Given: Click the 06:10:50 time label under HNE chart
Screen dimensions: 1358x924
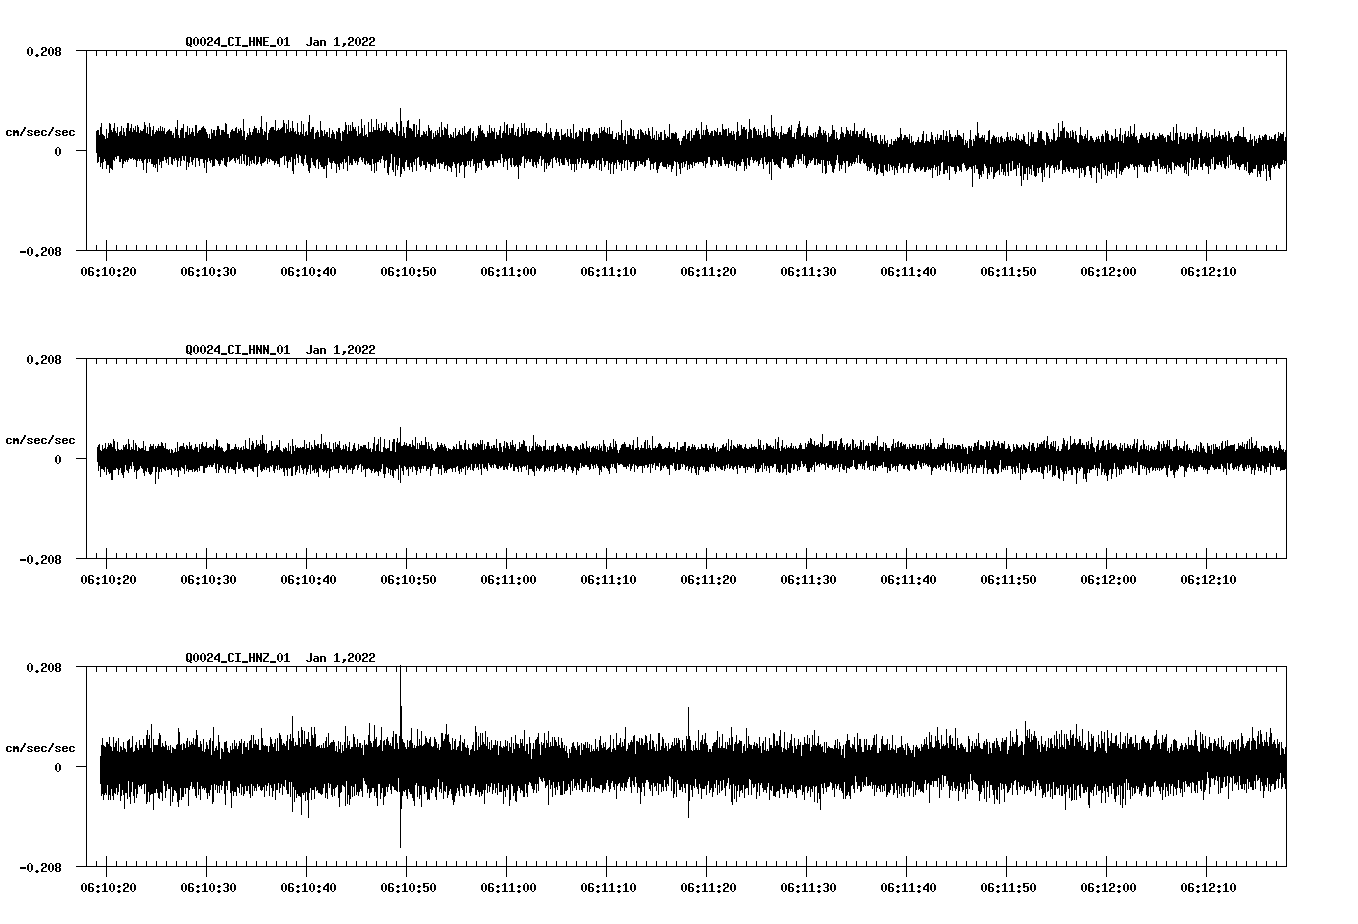Looking at the screenshot, I should pos(408,272).
